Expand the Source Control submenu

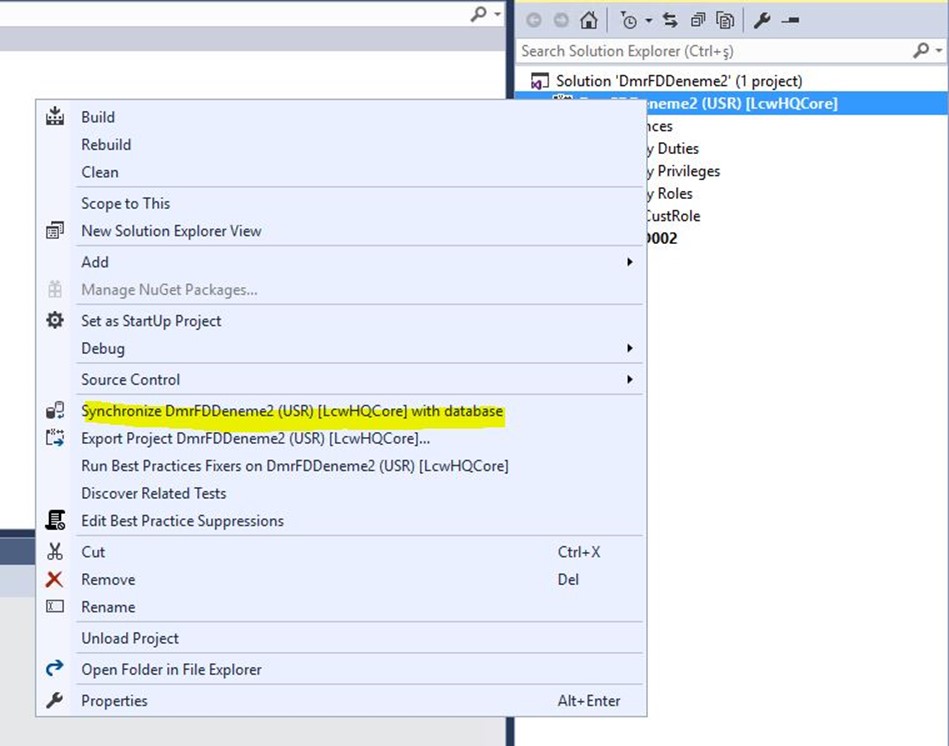pyautogui.click(x=629, y=379)
